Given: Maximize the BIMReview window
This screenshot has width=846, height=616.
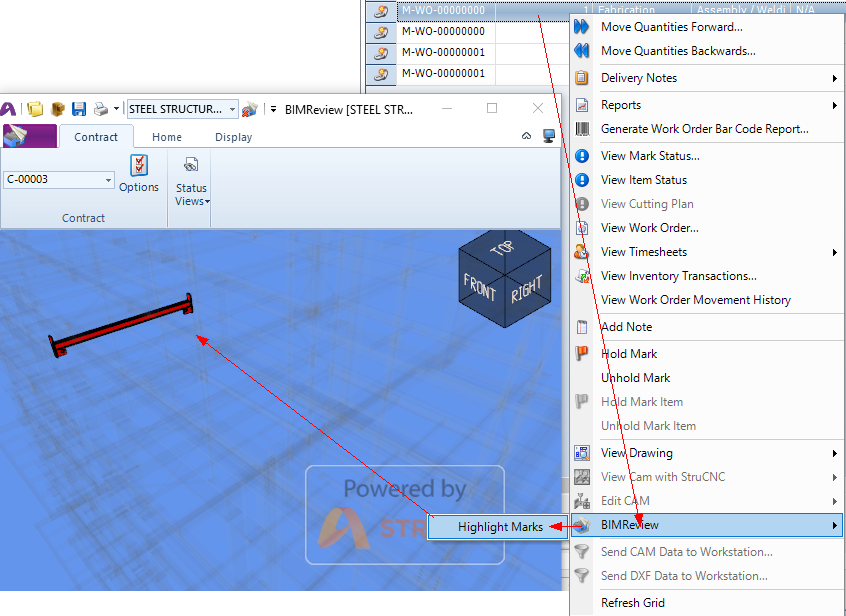Looking at the screenshot, I should pyautogui.click(x=492, y=108).
